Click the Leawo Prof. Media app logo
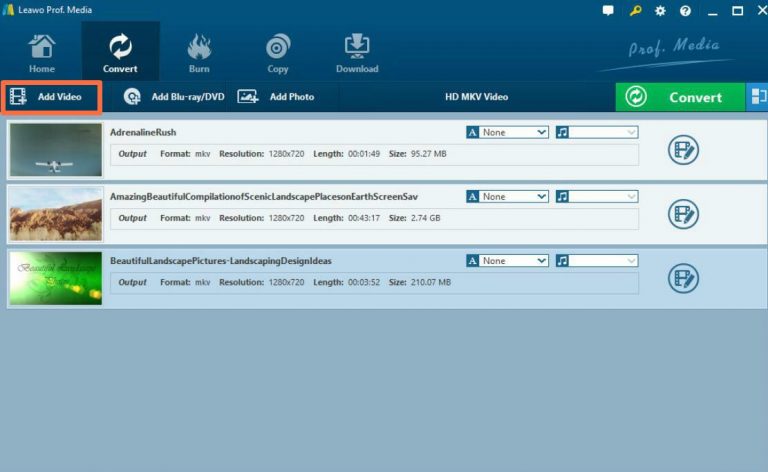This screenshot has width=768, height=472. point(8,10)
